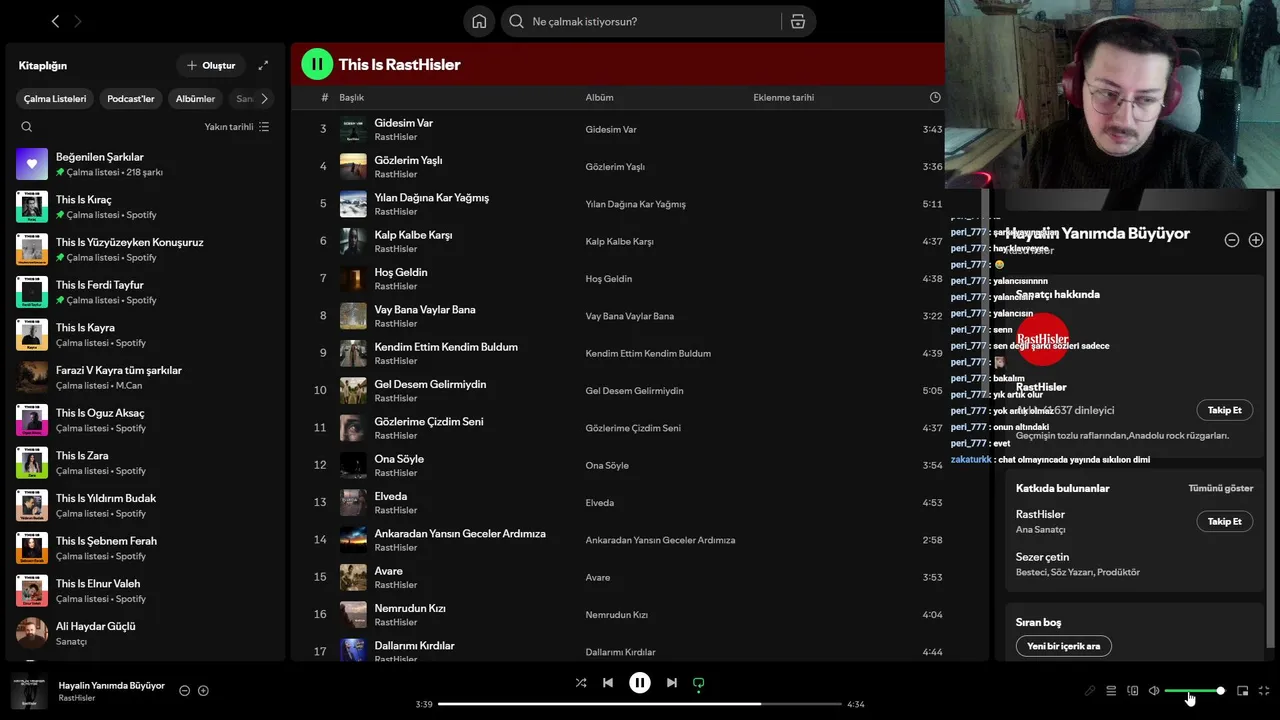Sort tracks by Başlık column header

[351, 98]
